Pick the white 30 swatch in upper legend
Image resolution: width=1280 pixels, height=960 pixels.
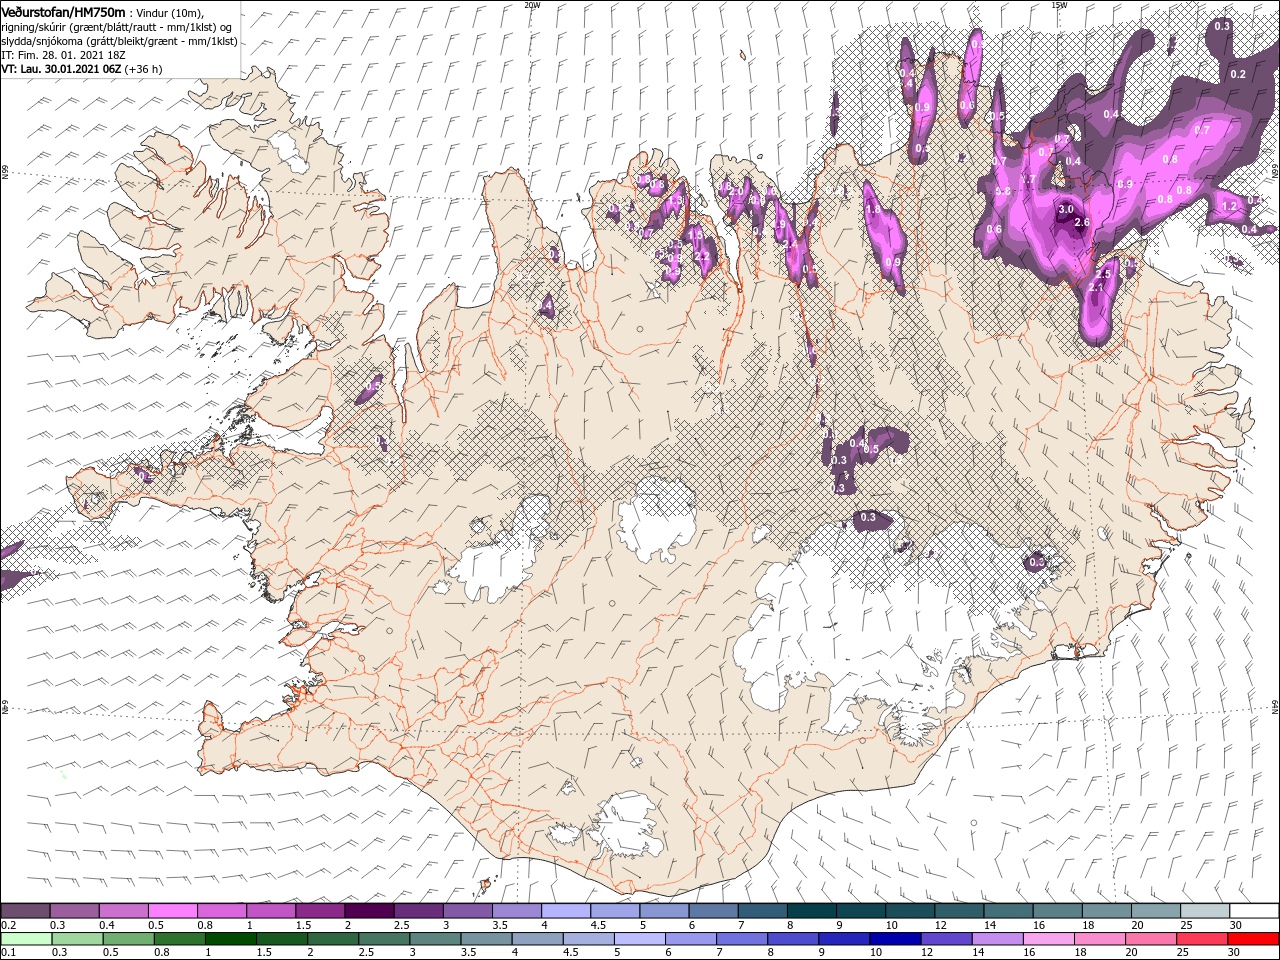tap(1254, 911)
